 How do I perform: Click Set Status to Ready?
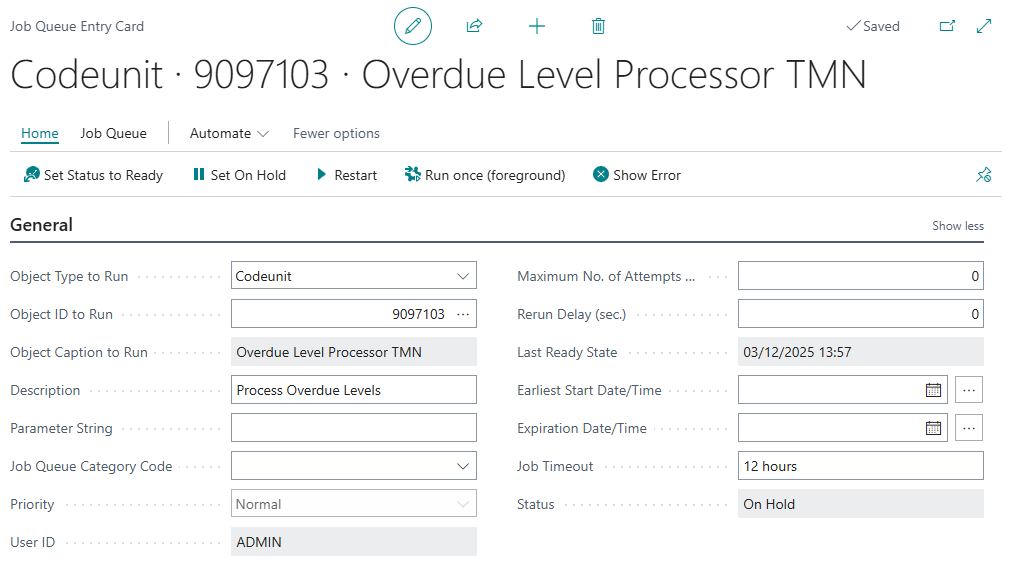coord(93,175)
